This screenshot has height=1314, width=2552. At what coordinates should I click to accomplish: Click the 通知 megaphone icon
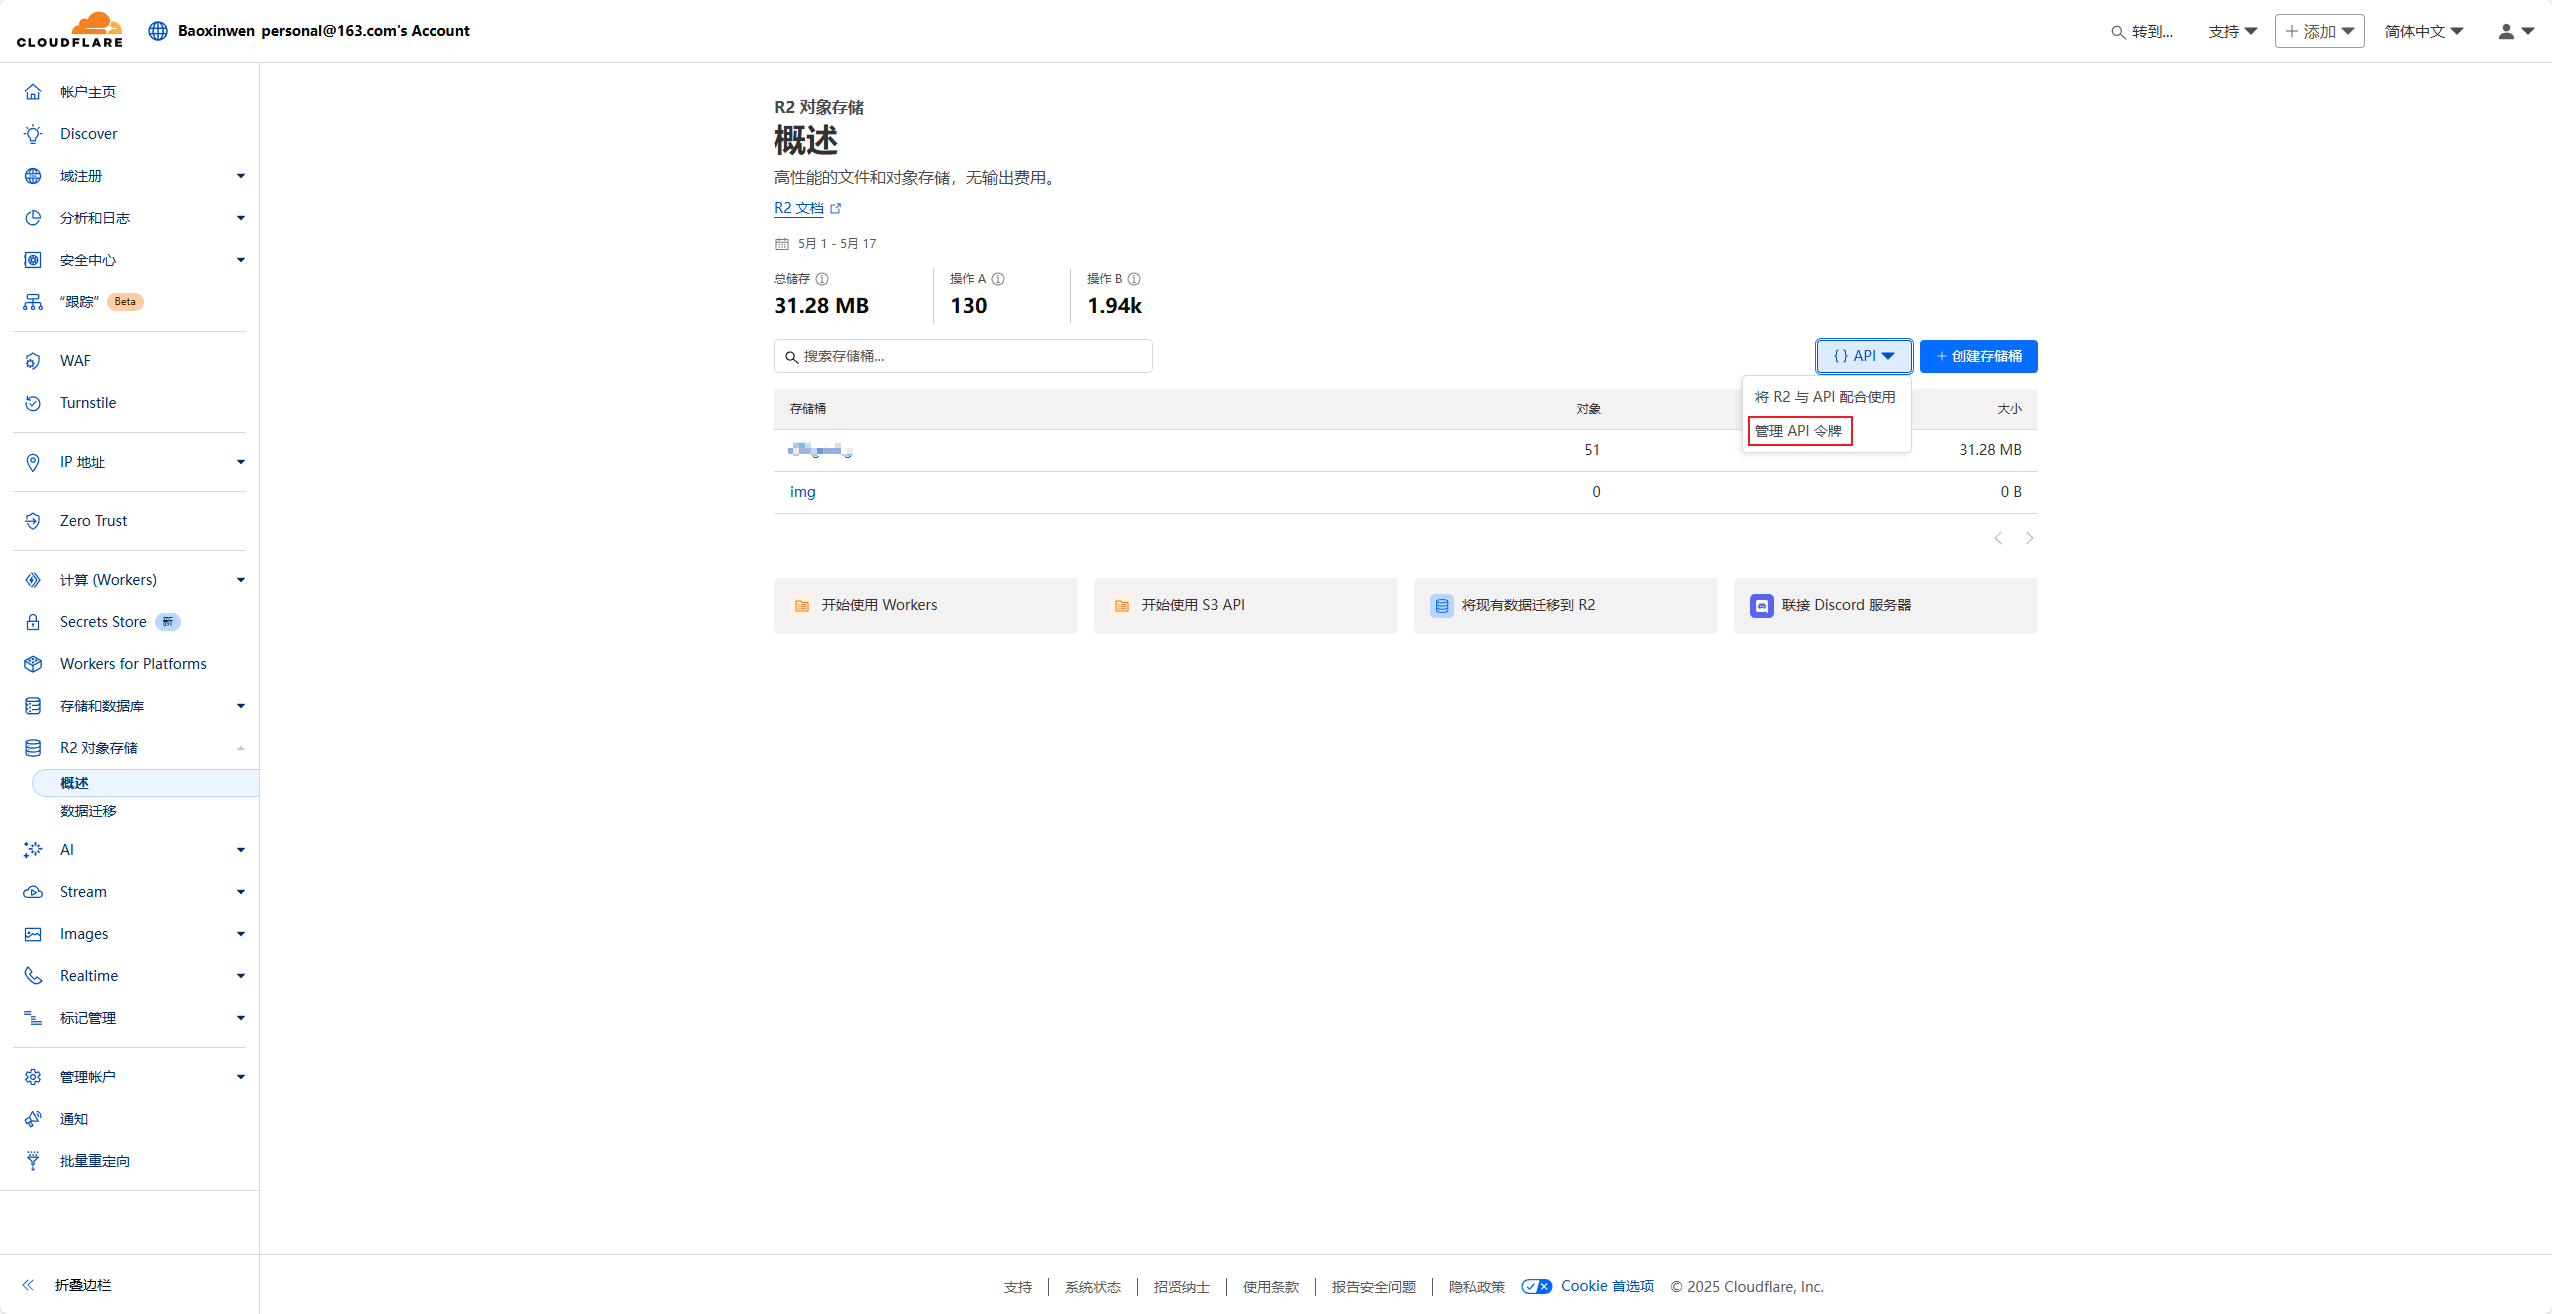33,1119
